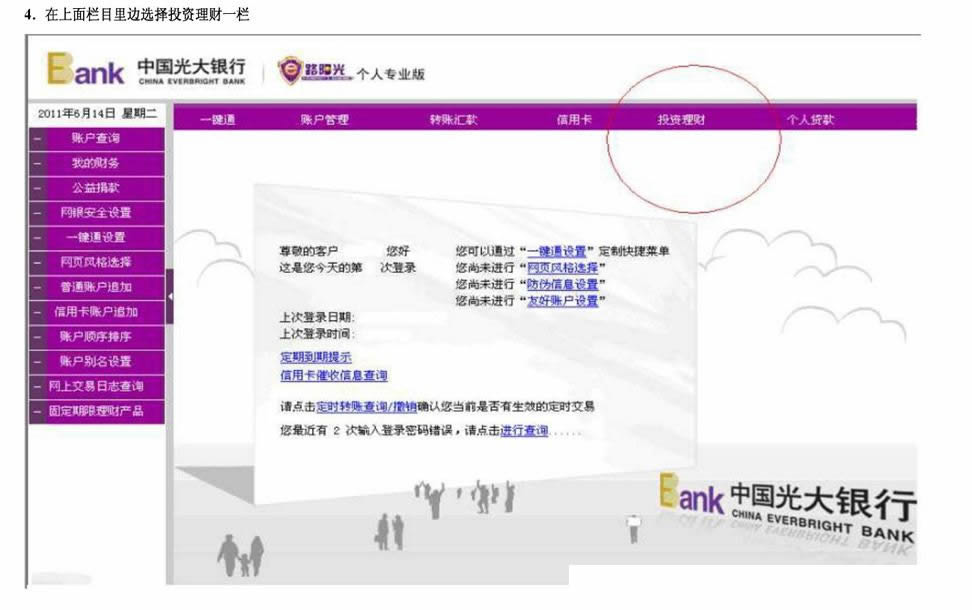Screen dimensions: 972x610
Task: Open the 个人贷款 tab
Action: coord(810,119)
